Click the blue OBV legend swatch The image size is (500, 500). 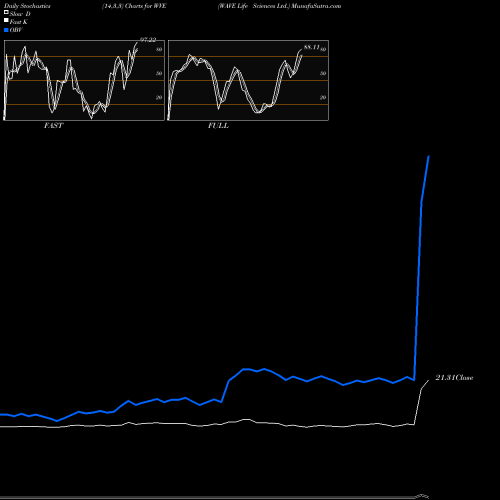(x=6, y=30)
